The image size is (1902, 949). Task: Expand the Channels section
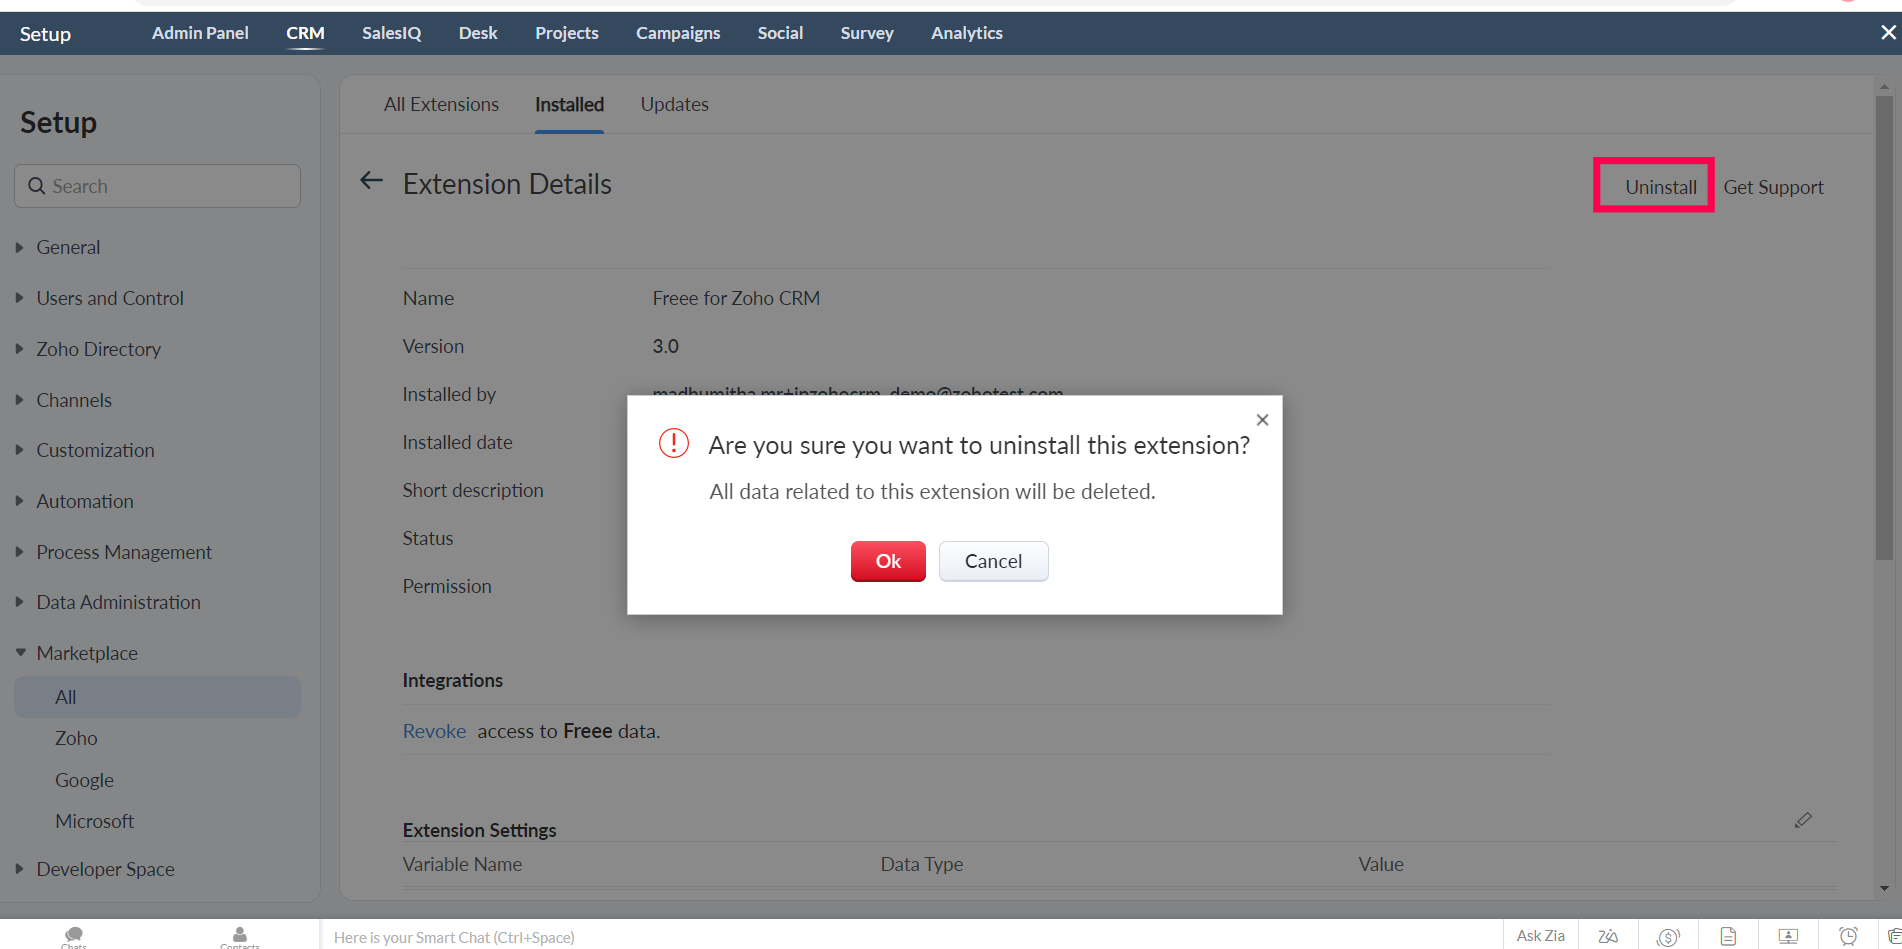(x=74, y=400)
